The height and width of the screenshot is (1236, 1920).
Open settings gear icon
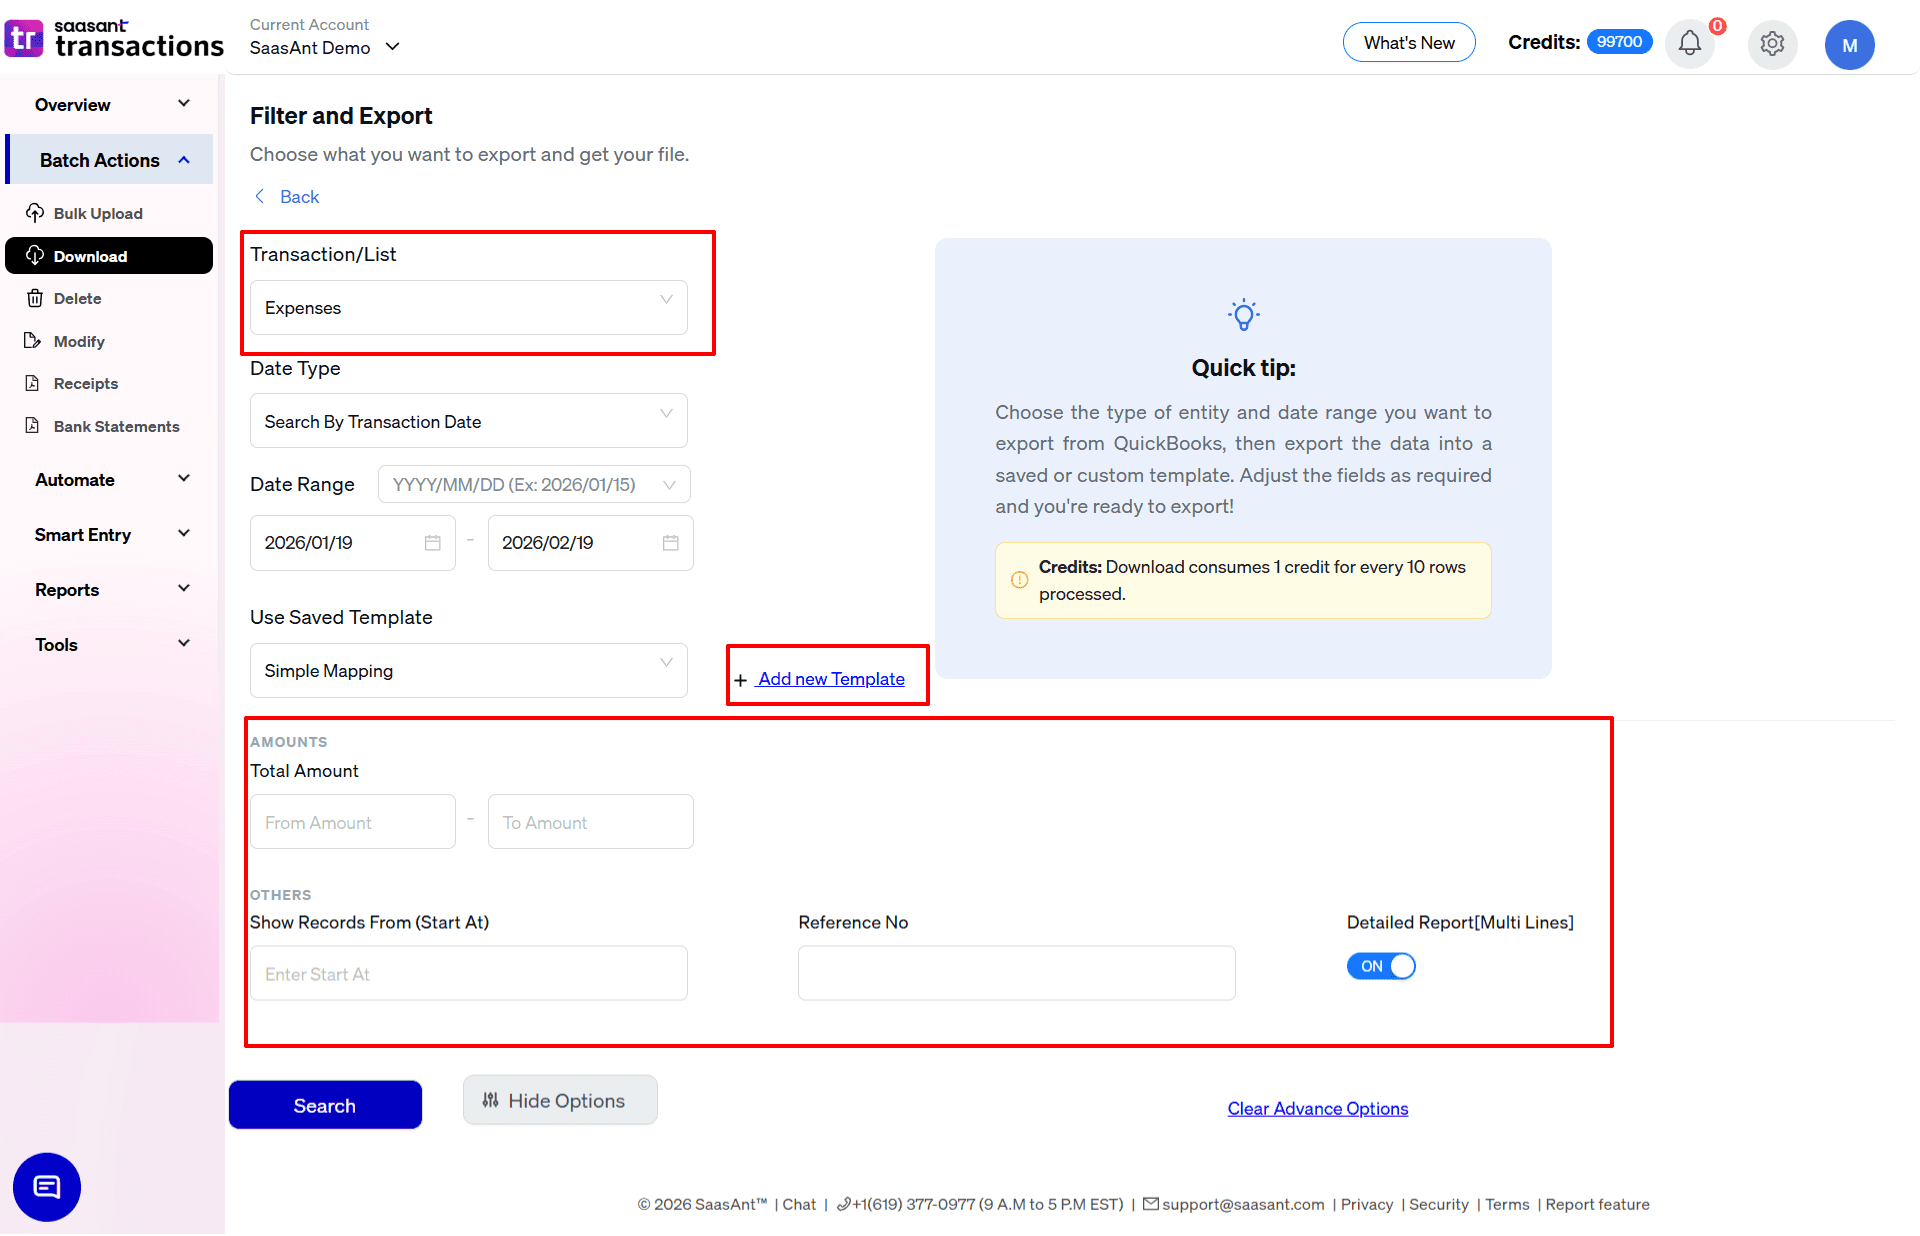[x=1772, y=44]
